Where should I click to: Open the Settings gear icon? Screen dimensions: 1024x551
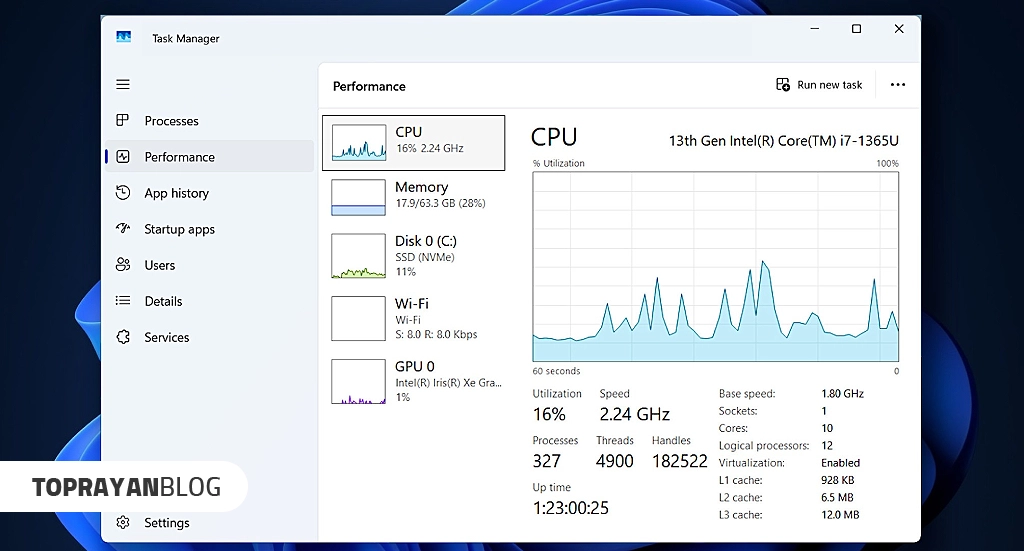[123, 522]
